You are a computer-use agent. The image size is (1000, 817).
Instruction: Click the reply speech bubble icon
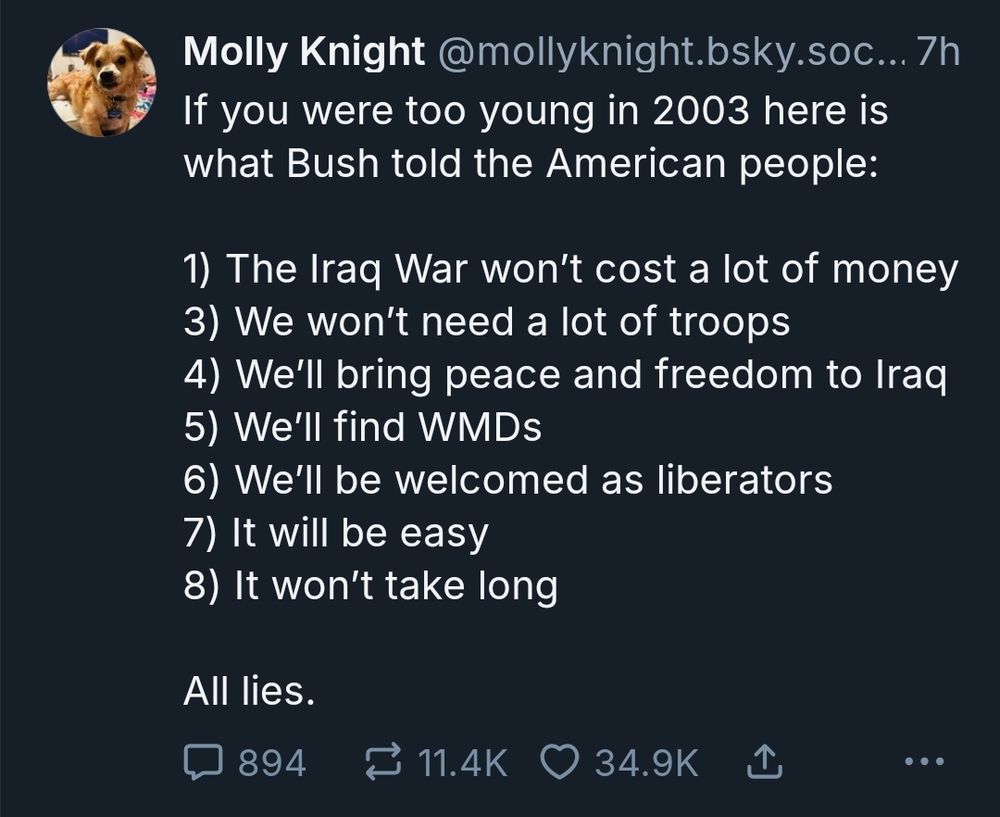coord(203,763)
